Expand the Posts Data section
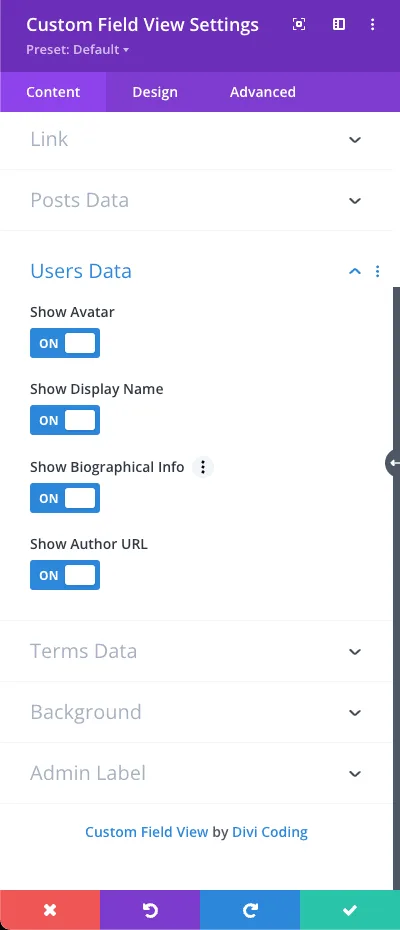Viewport: 400px width, 930px height. [x=196, y=200]
